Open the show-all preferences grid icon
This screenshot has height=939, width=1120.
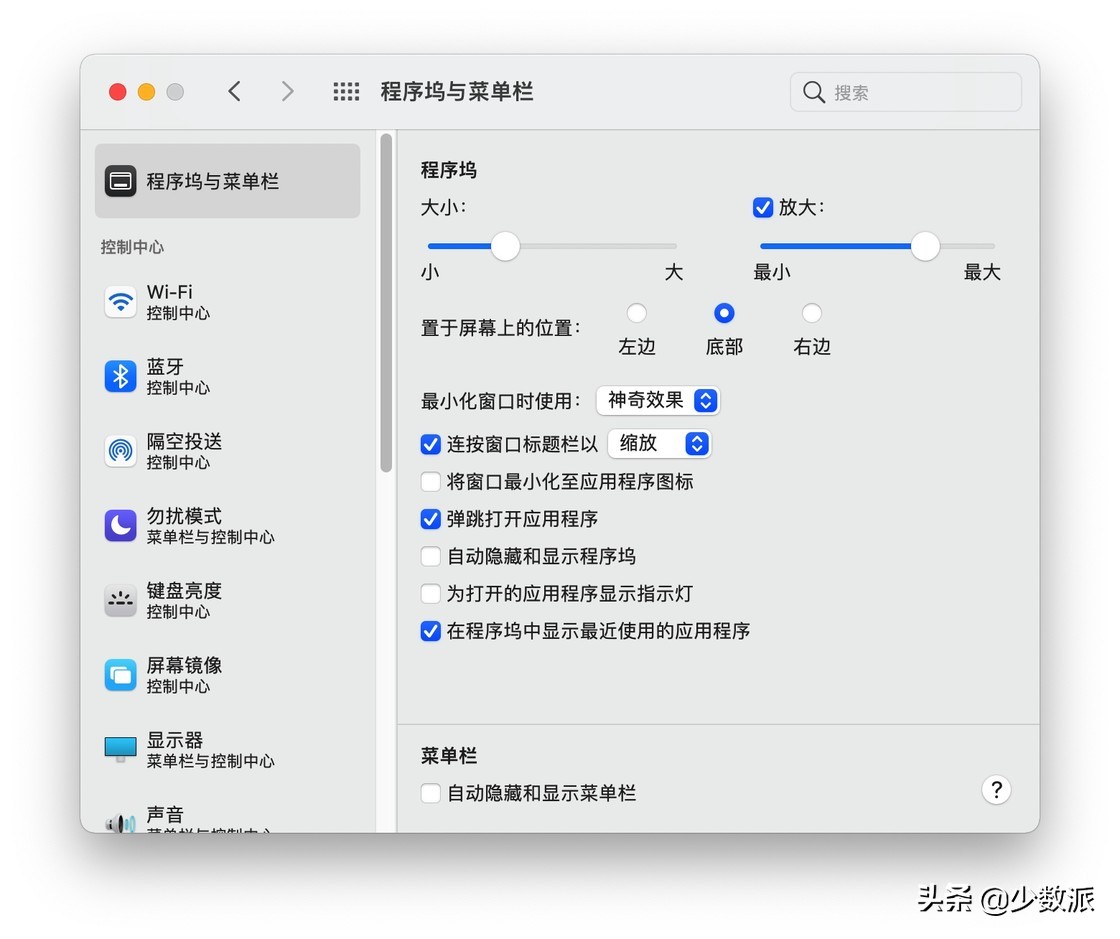pos(346,91)
